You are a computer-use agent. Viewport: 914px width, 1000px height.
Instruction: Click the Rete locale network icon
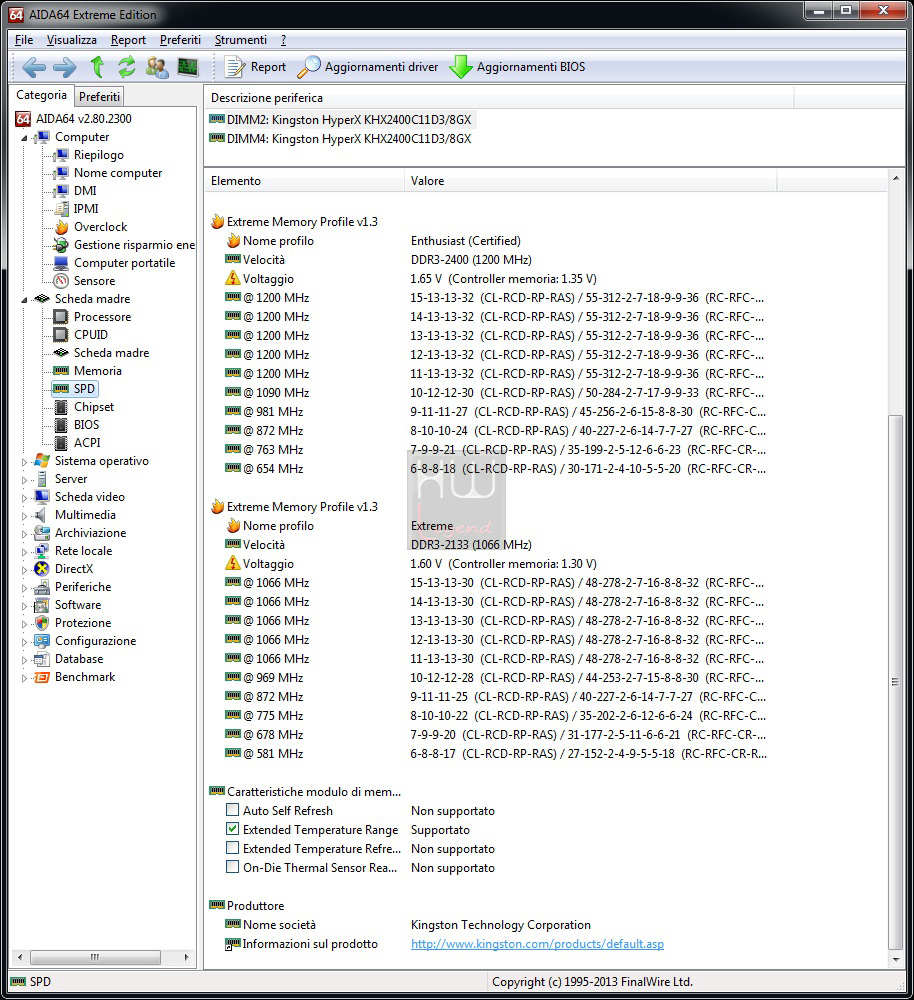coord(42,551)
